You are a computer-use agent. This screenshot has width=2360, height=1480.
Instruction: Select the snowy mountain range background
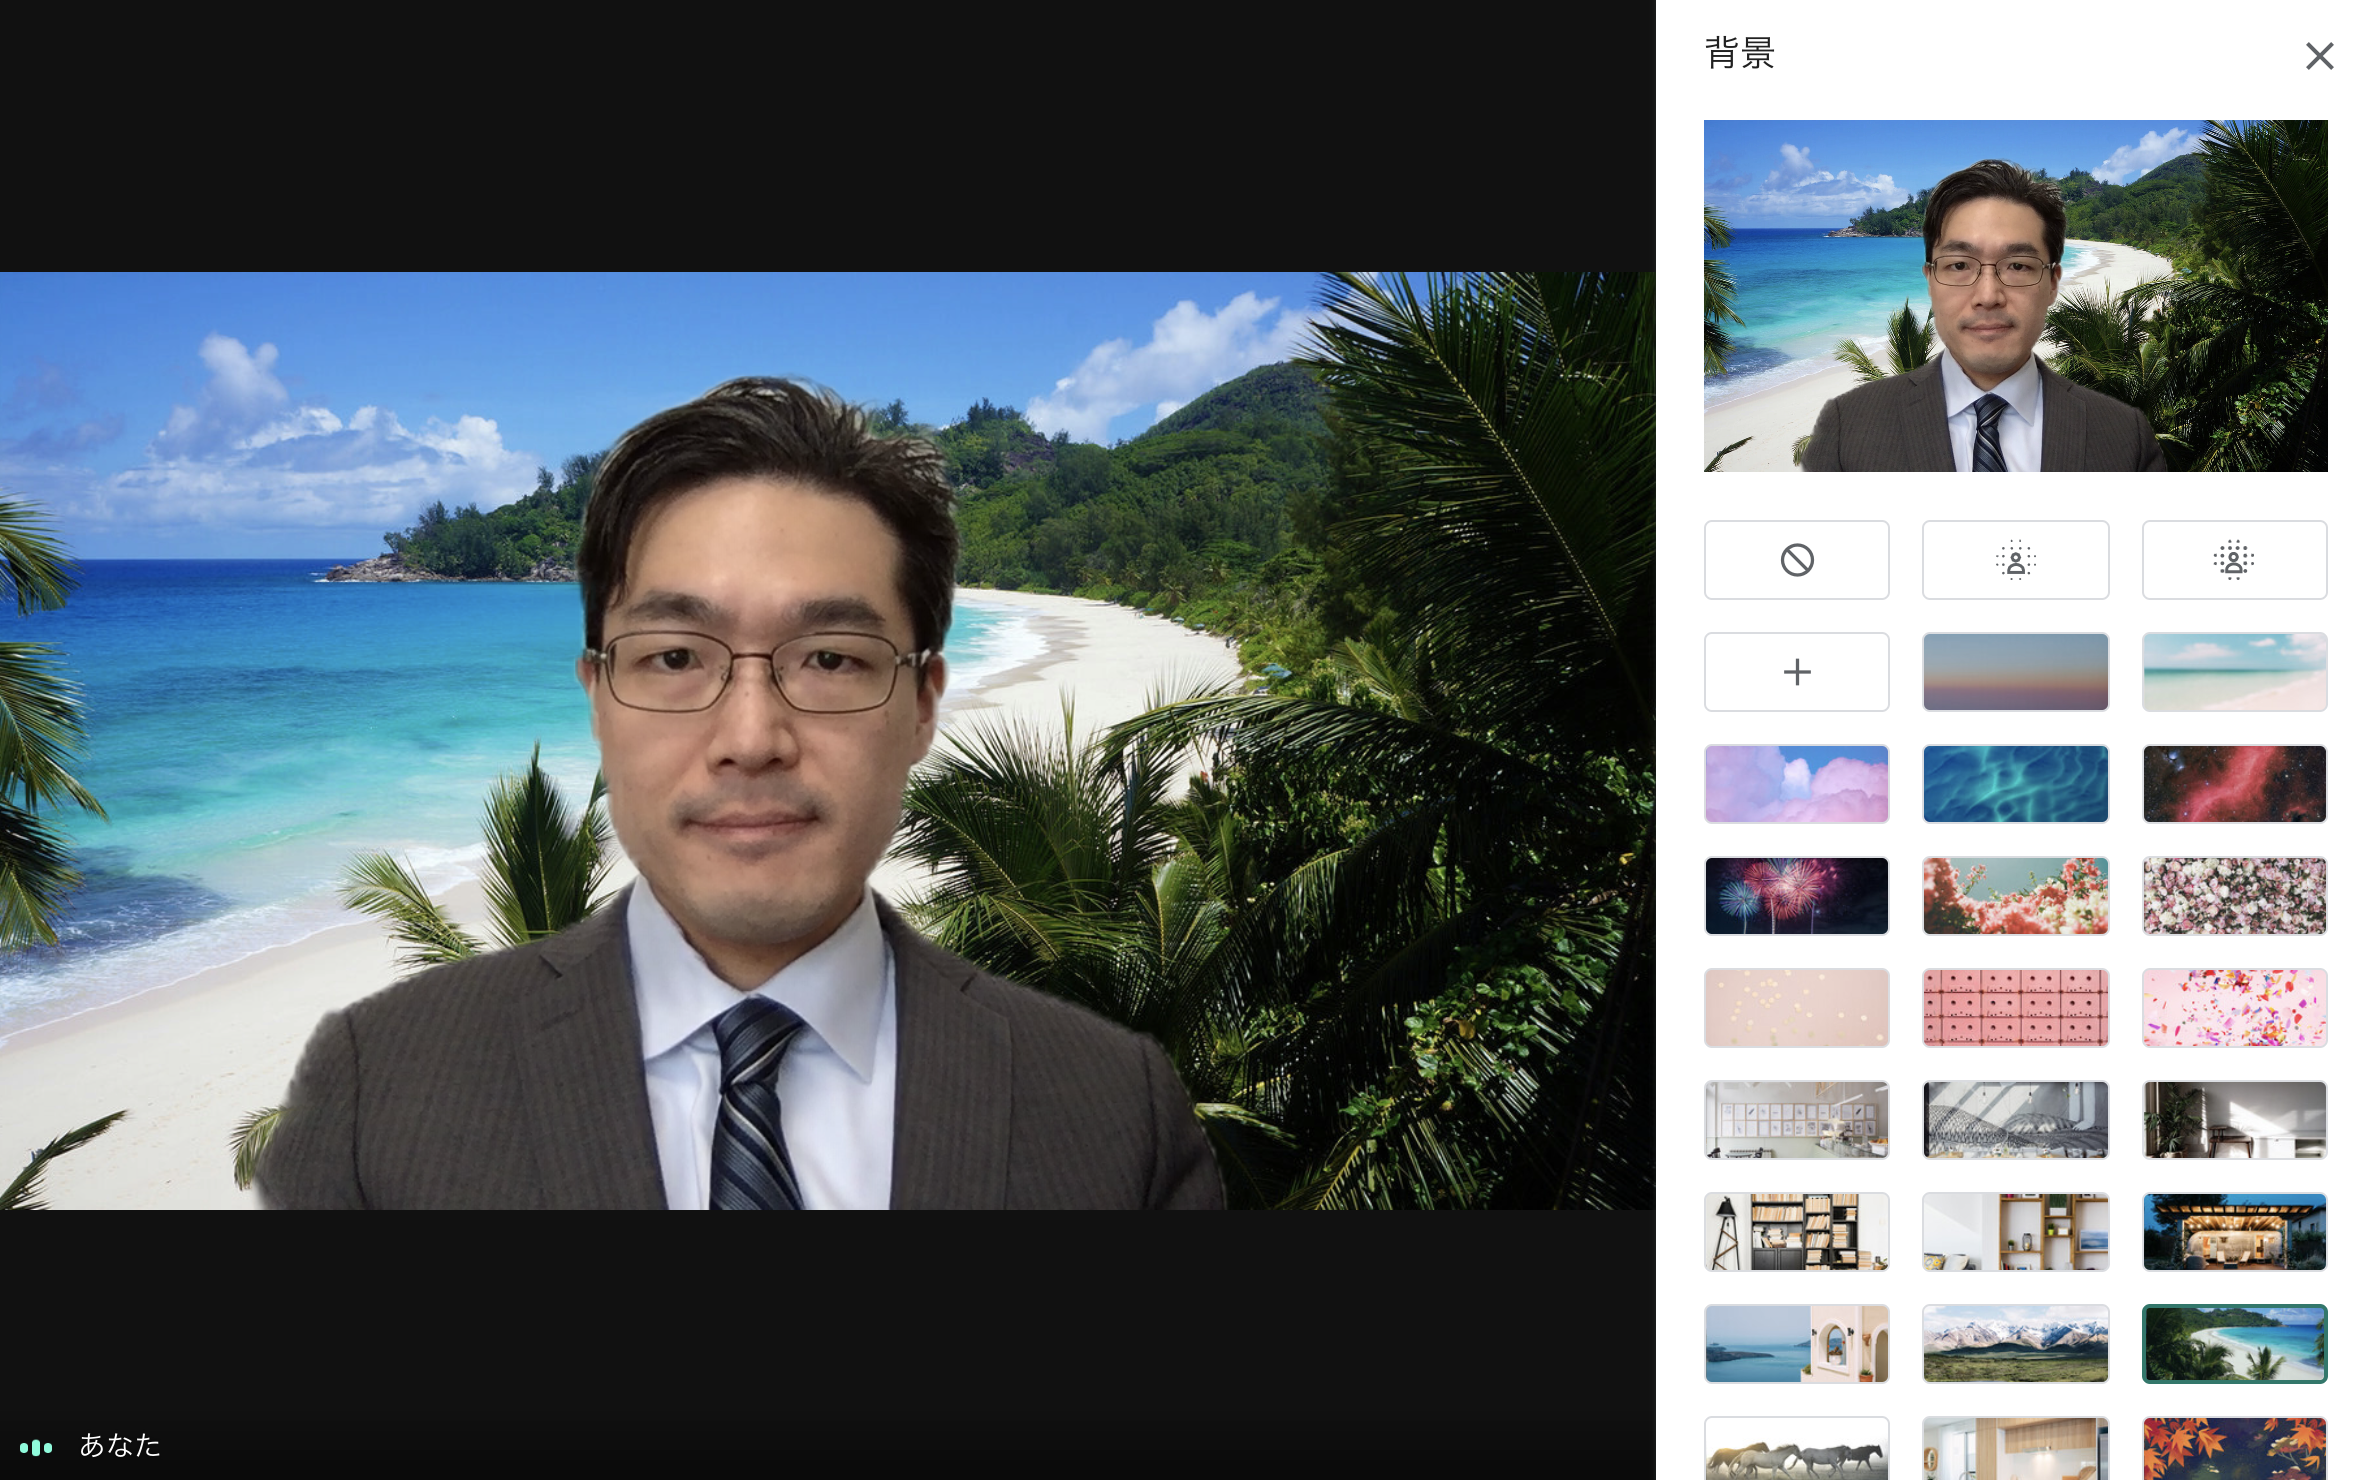pos(2015,1343)
